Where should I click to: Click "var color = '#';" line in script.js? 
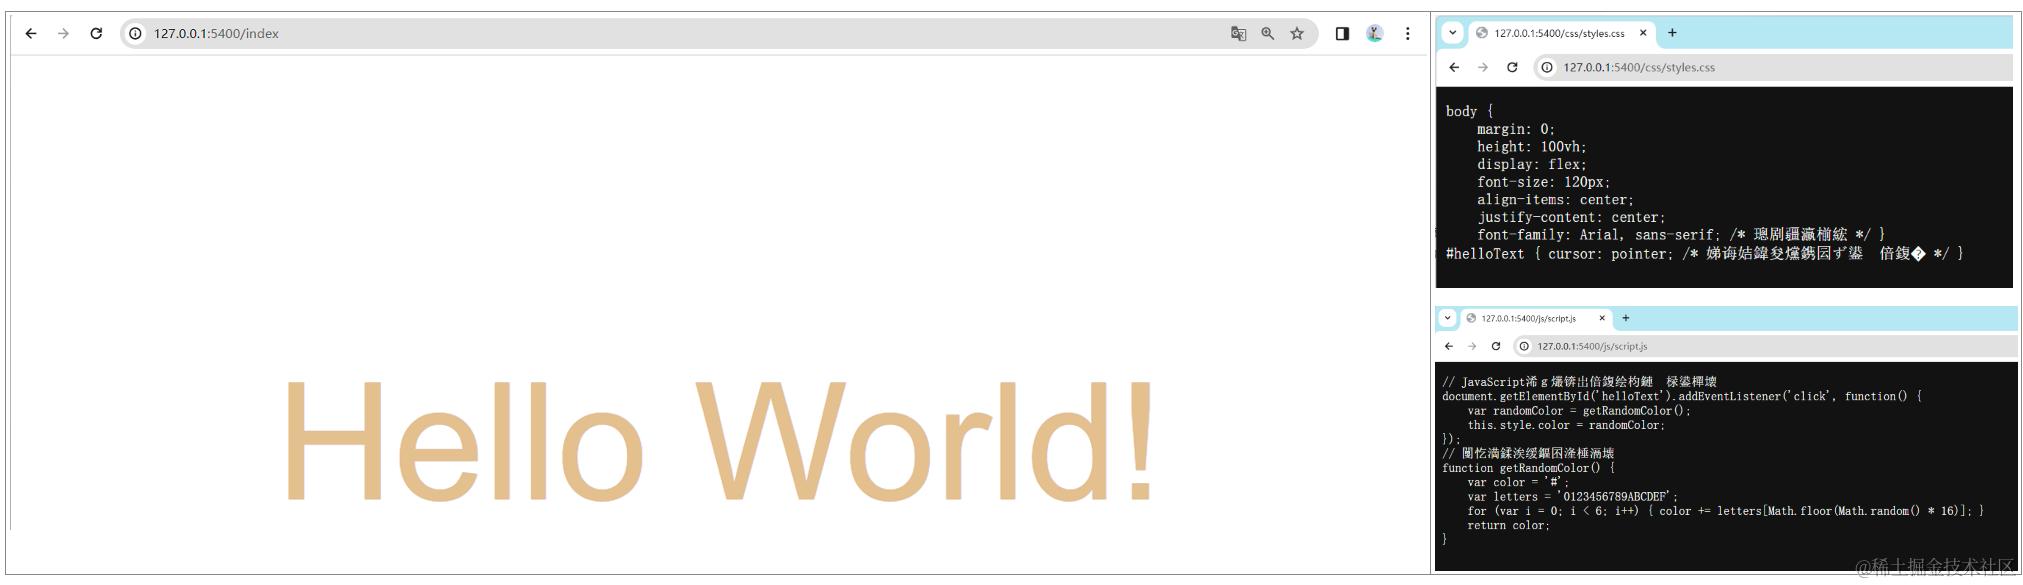point(1518,482)
